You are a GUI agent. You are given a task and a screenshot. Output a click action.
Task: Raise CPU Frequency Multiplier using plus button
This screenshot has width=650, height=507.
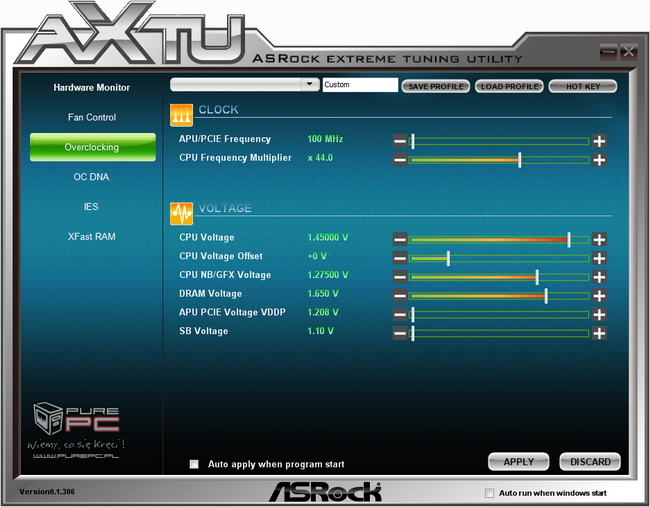[x=599, y=160]
